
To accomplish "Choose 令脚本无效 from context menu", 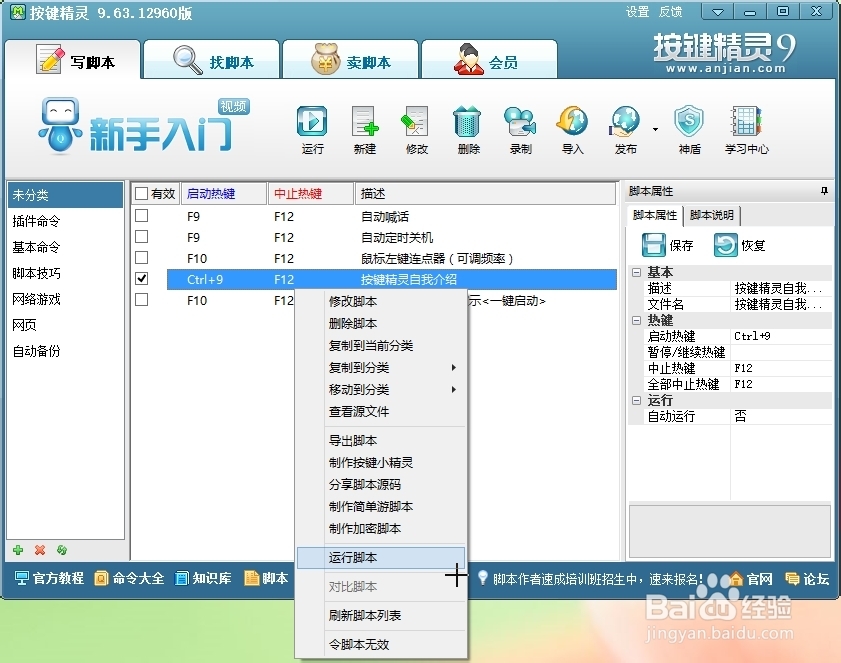I will coord(381,644).
